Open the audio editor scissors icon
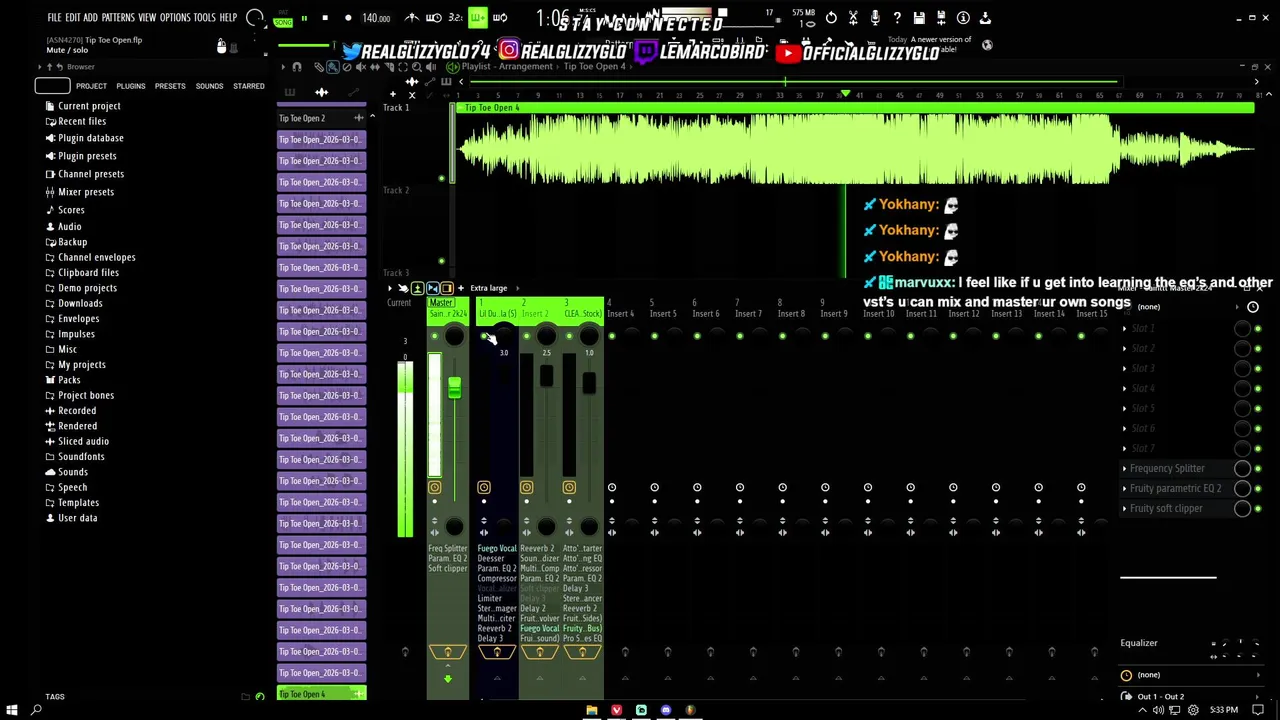 coord(853,18)
